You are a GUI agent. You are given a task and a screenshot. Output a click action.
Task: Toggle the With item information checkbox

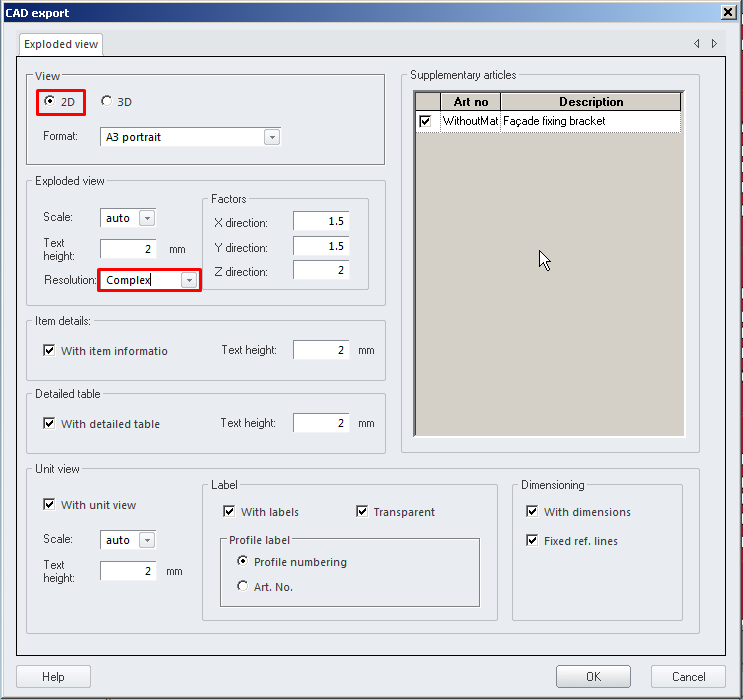pyautogui.click(x=49, y=351)
